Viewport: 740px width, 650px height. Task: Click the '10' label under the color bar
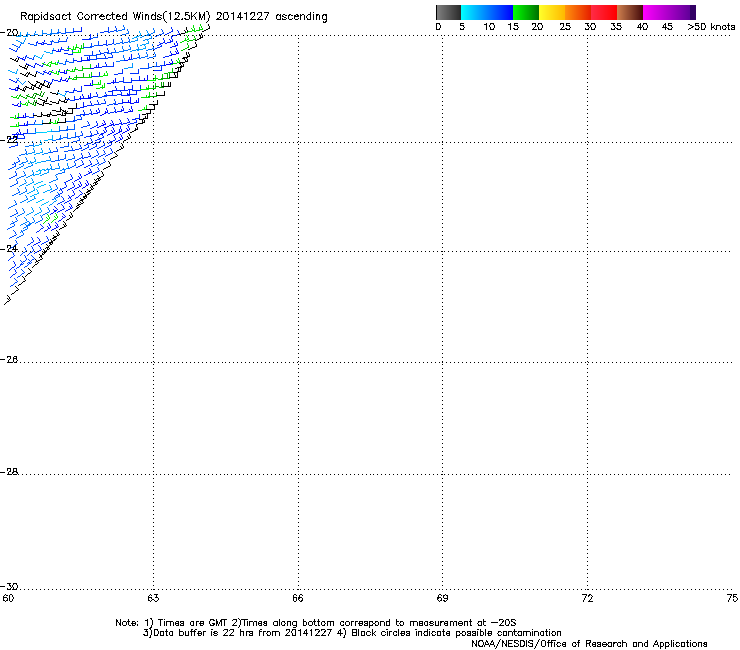489,27
